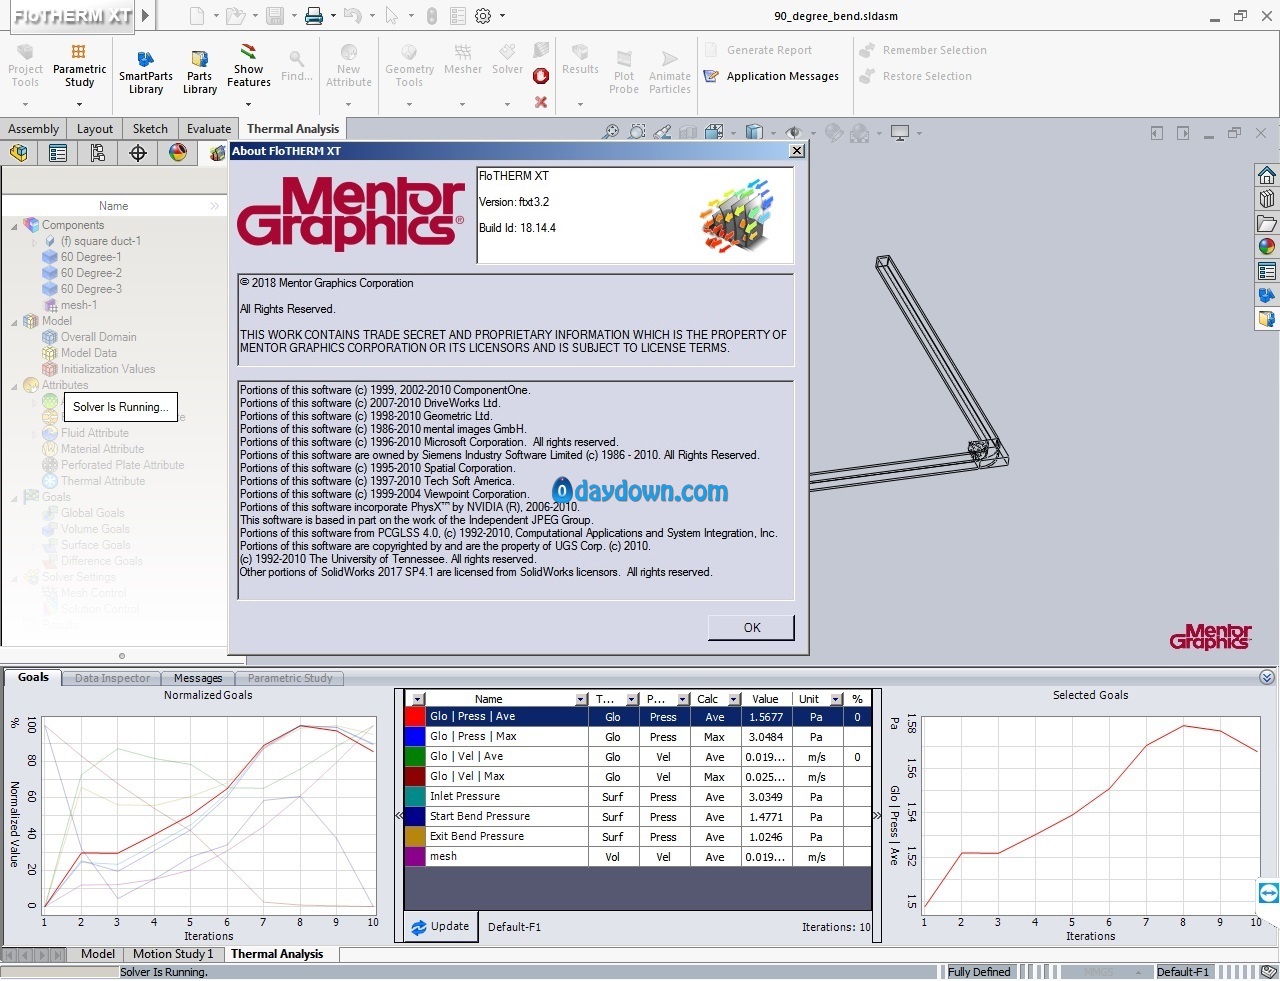Open Application Messages
The image size is (1280, 981).
tap(771, 76)
